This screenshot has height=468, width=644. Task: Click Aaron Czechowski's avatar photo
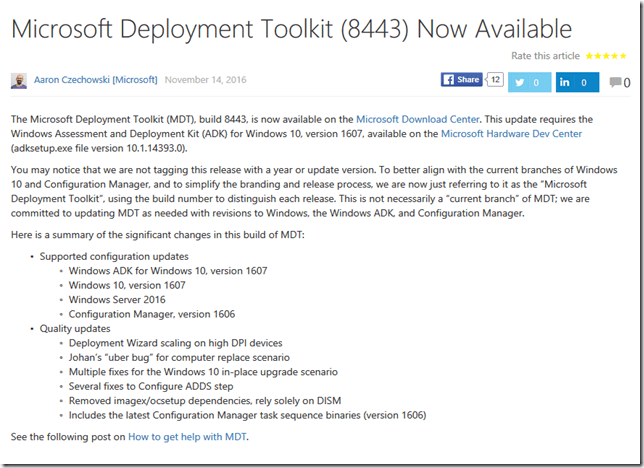pyautogui.click(x=19, y=80)
